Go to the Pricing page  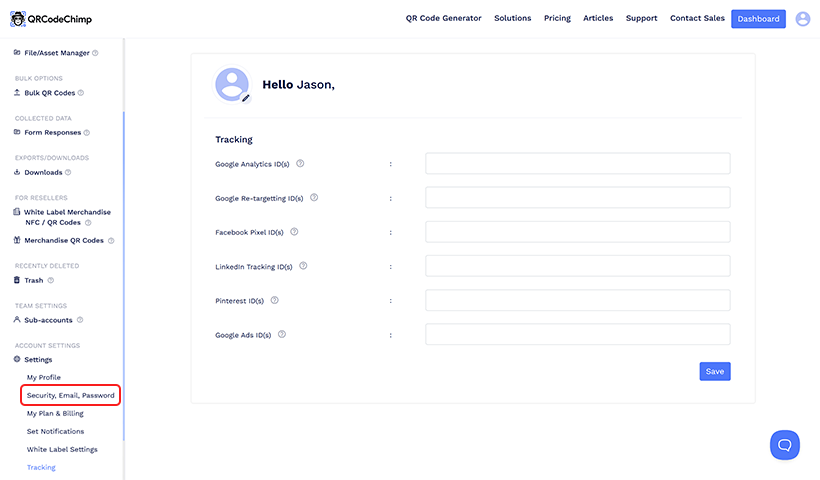coord(557,18)
